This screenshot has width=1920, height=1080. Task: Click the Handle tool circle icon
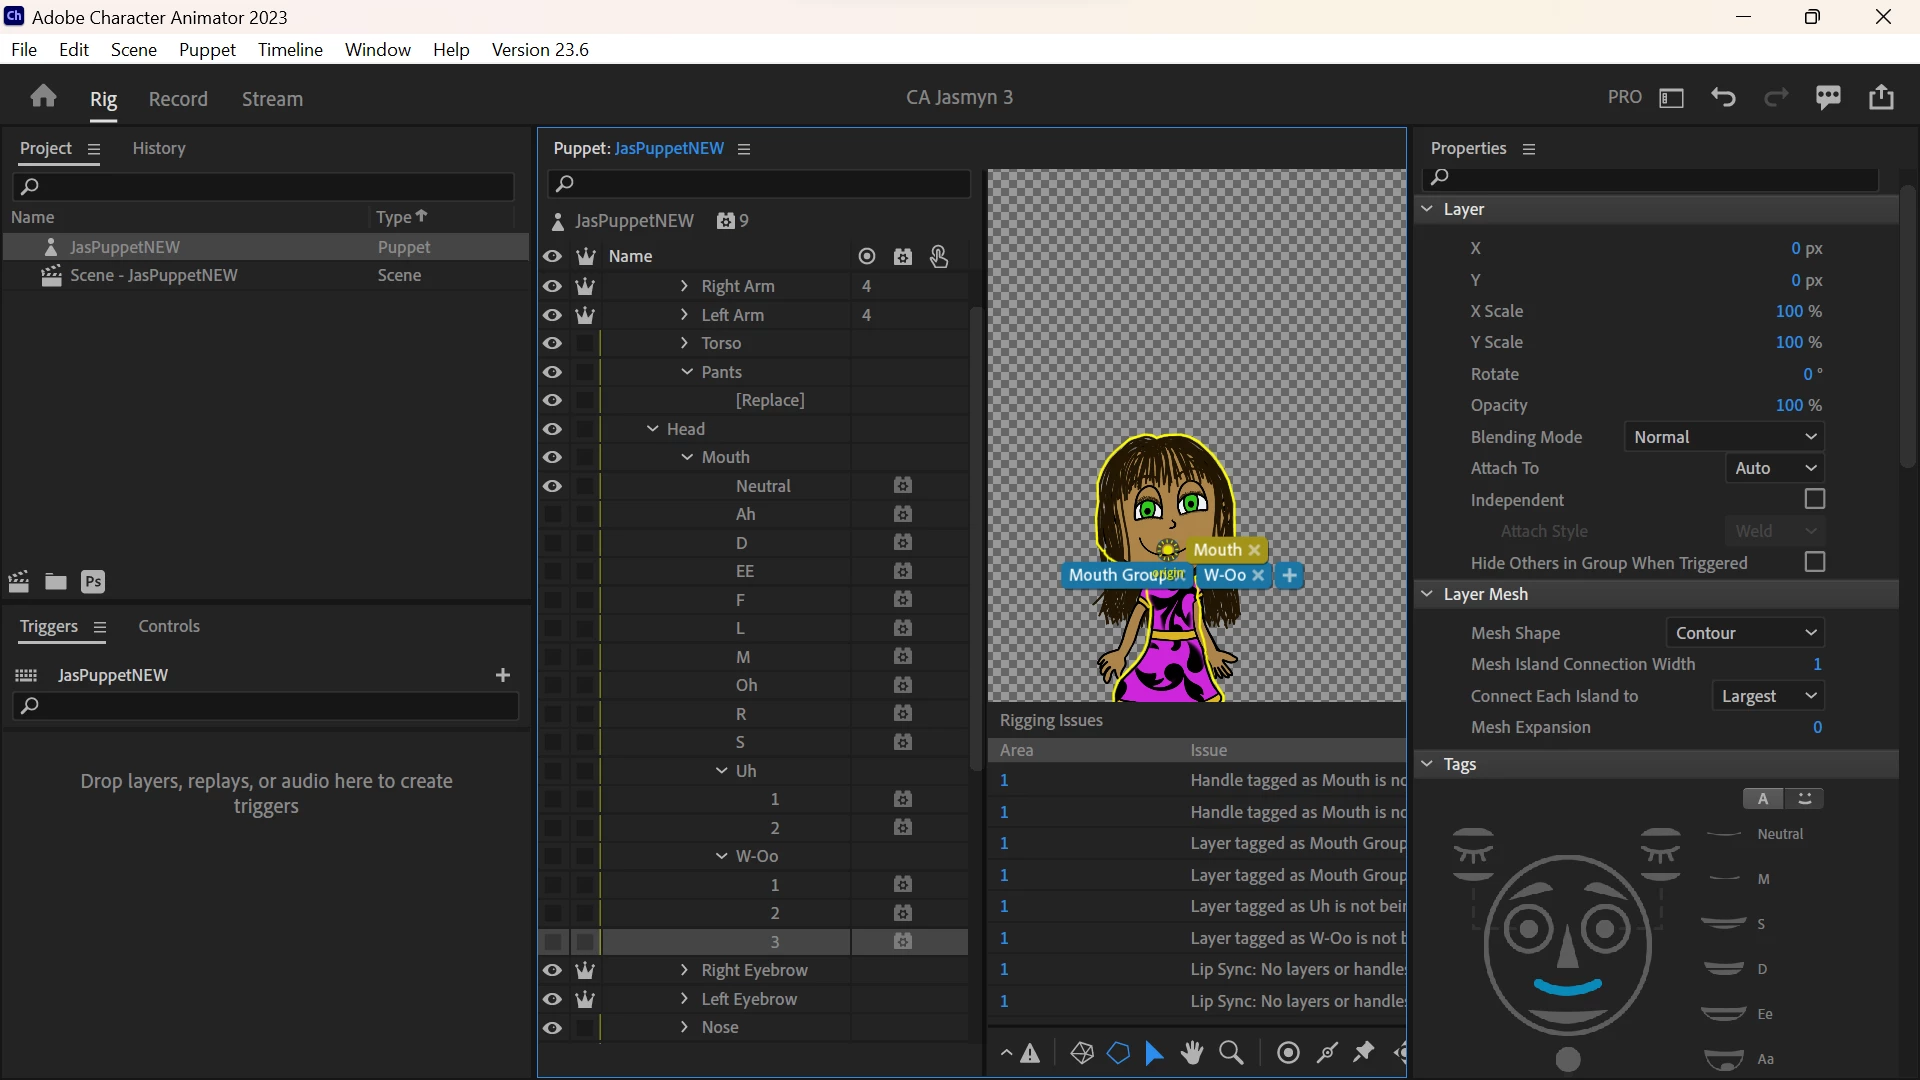[x=1288, y=1053]
